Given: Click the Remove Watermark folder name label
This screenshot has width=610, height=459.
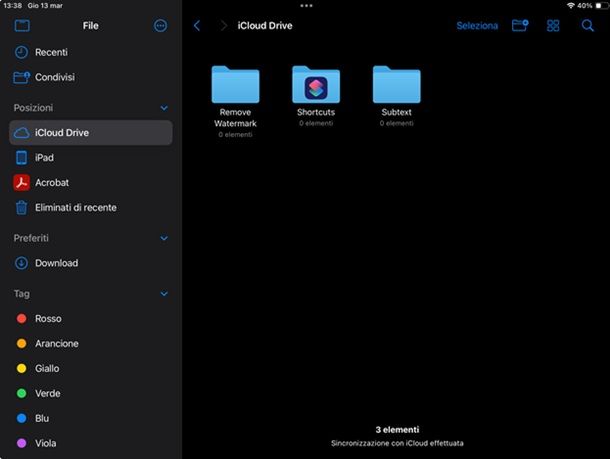Looking at the screenshot, I should [x=235, y=117].
